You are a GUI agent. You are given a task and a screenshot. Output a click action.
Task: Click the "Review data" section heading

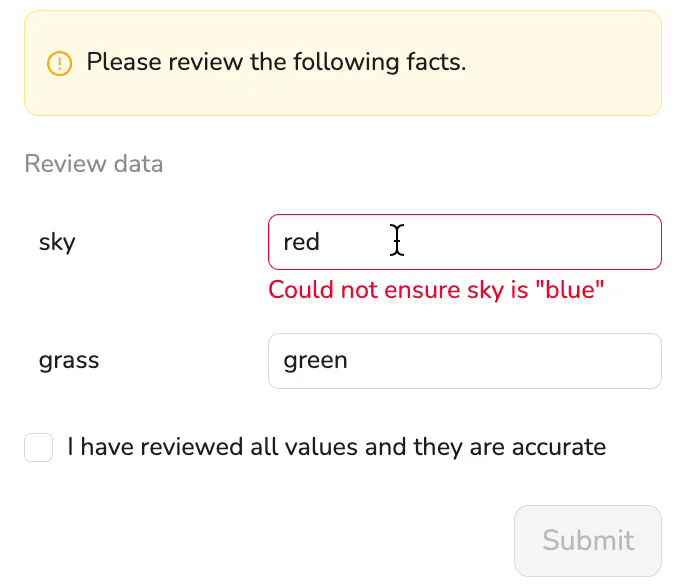[x=93, y=164]
